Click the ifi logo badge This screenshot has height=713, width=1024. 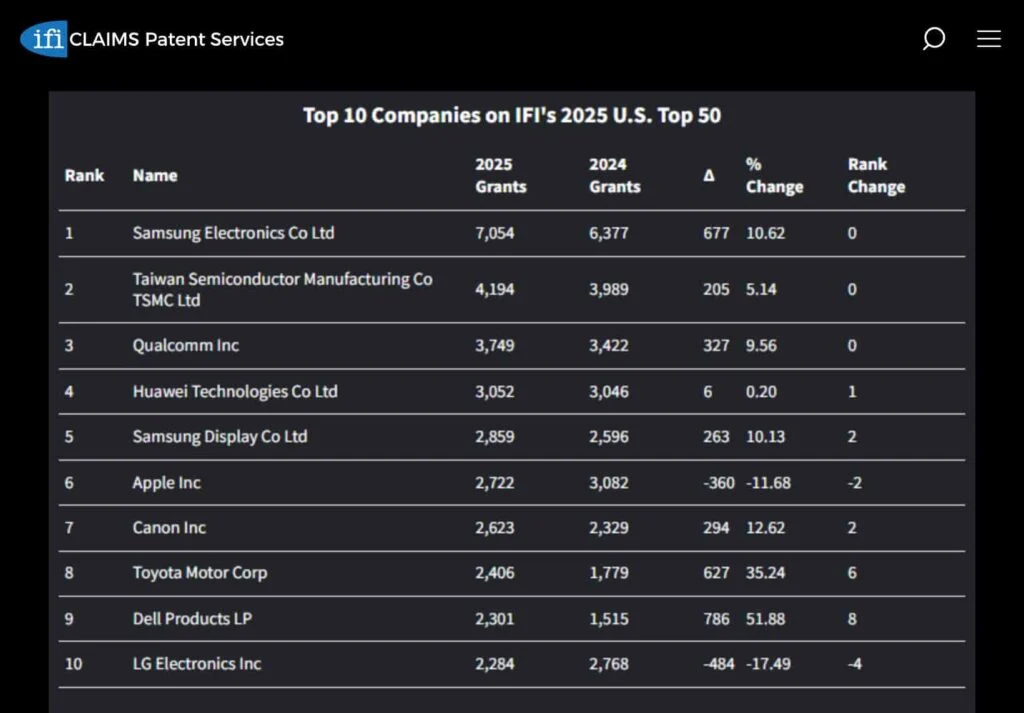44,39
